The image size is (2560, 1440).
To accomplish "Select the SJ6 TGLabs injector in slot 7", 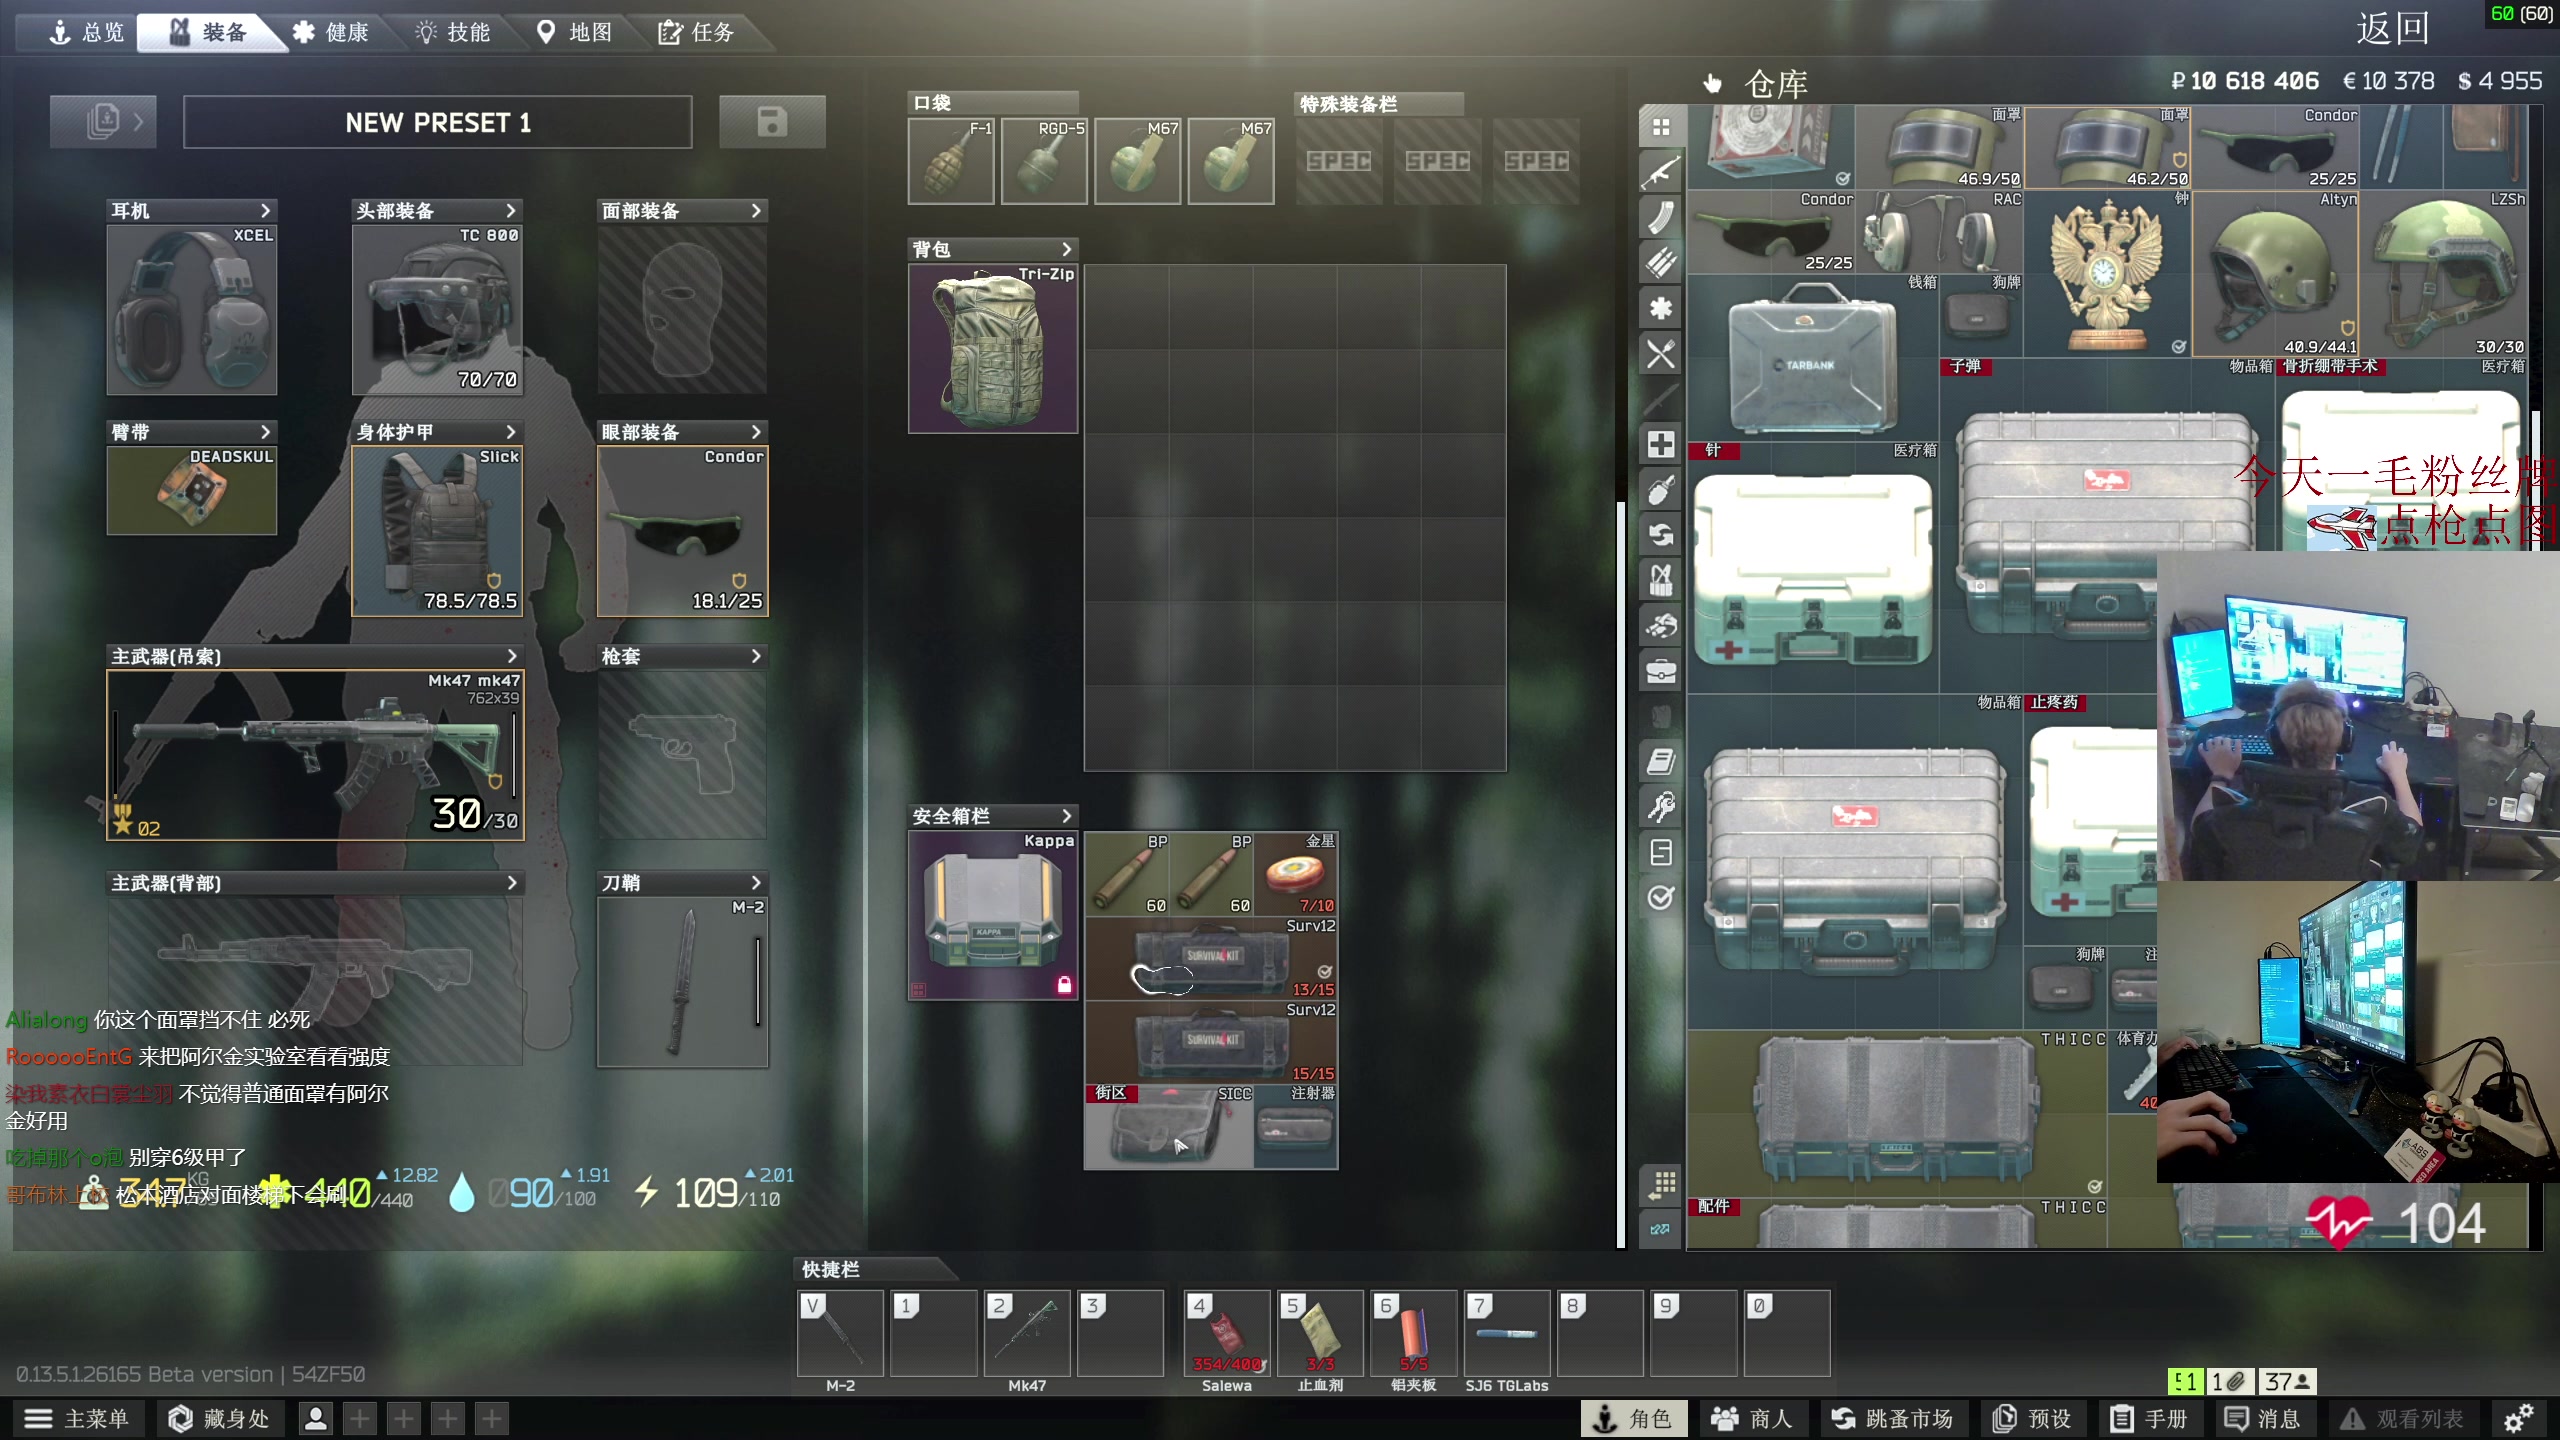I will (1506, 1333).
